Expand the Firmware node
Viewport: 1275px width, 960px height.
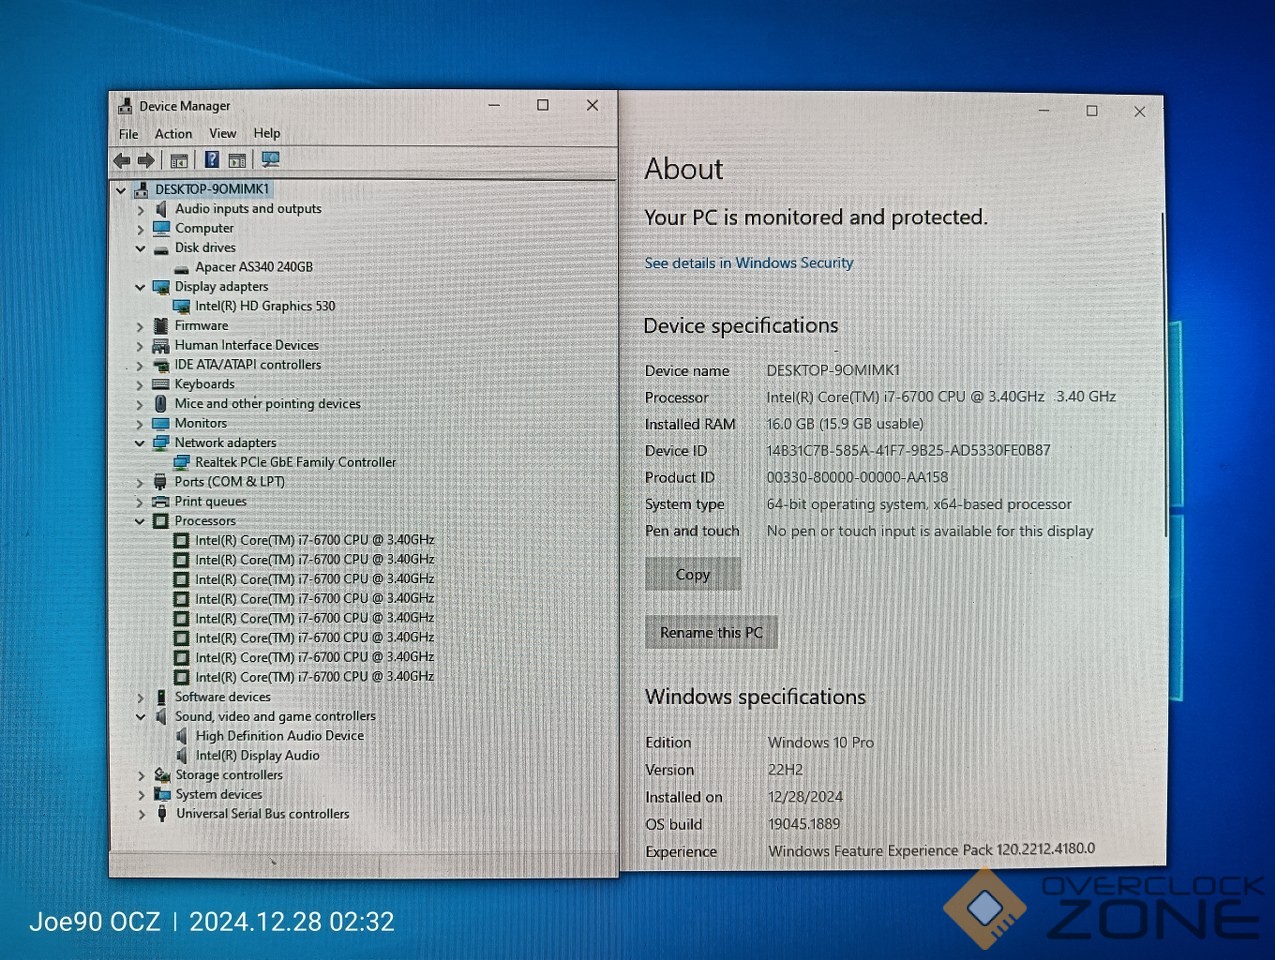[141, 327]
